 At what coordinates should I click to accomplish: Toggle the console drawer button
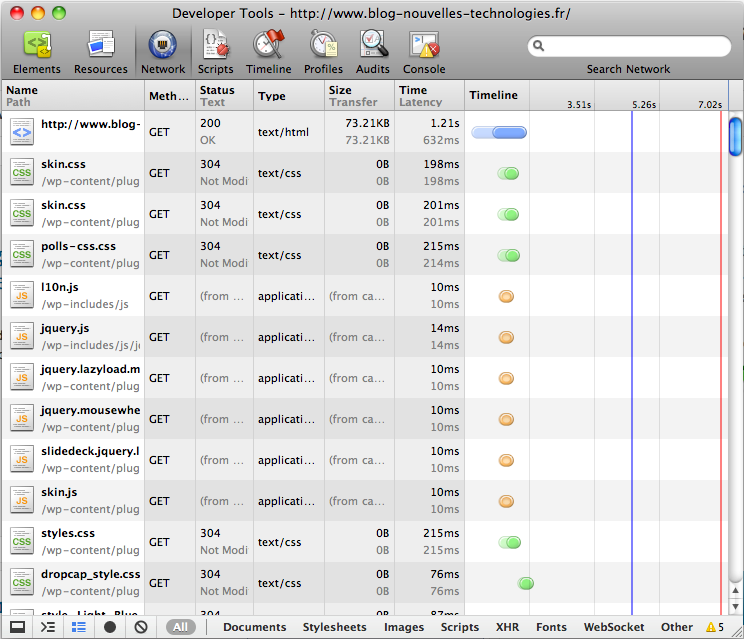pyautogui.click(x=47, y=627)
